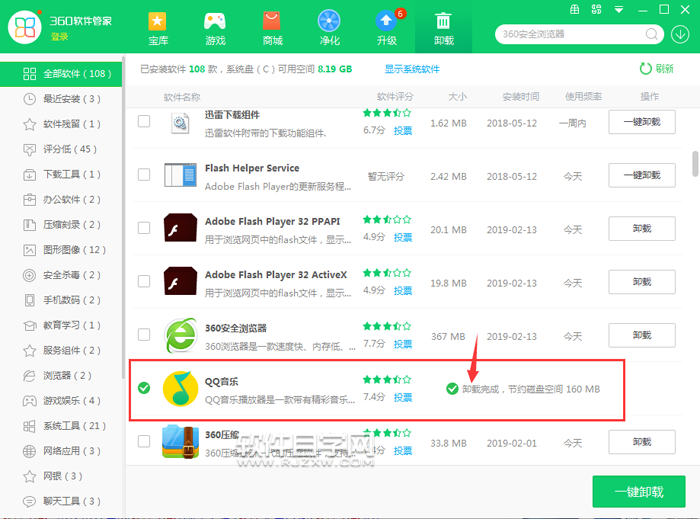Click the star rating of Flash Player PPAPI

387,220
